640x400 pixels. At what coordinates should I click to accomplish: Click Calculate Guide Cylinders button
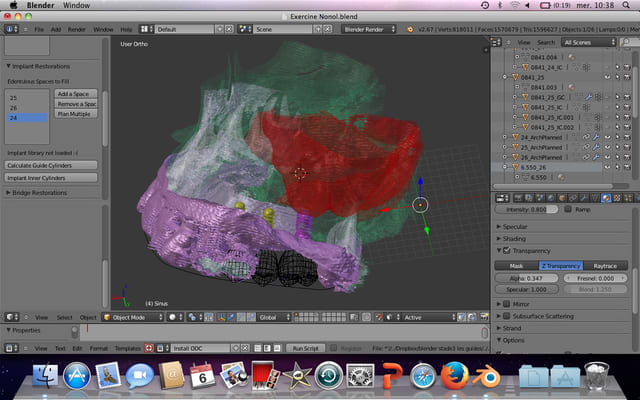click(x=52, y=164)
